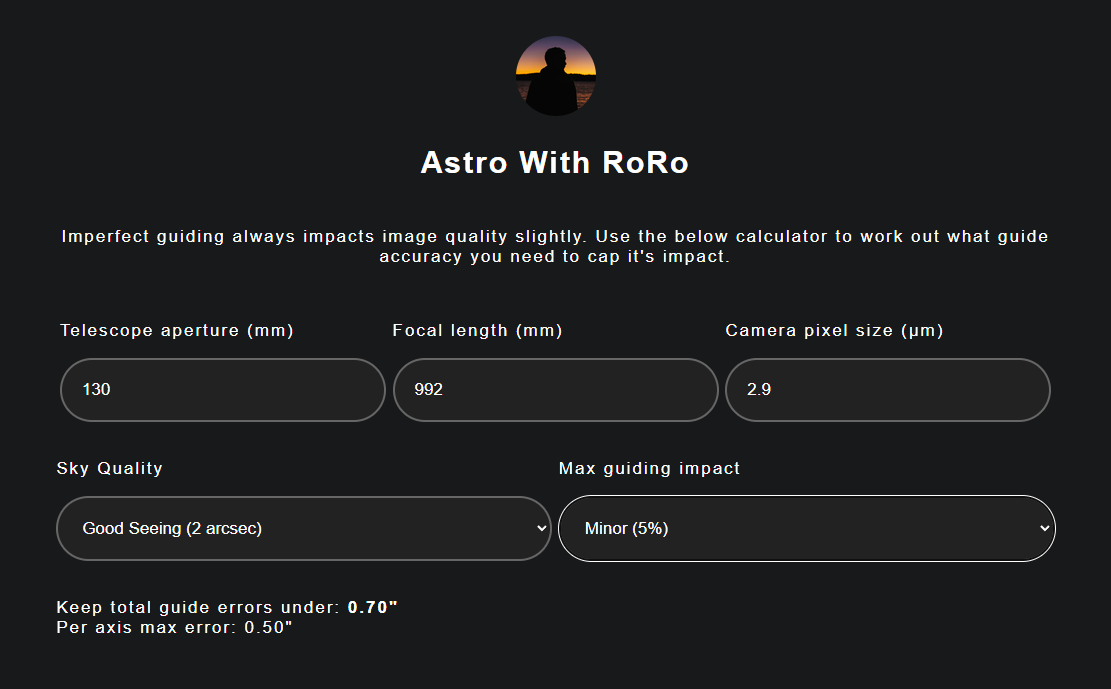Click the first line starting with Imperfect guiding
The image size is (1111, 689).
coord(555,236)
